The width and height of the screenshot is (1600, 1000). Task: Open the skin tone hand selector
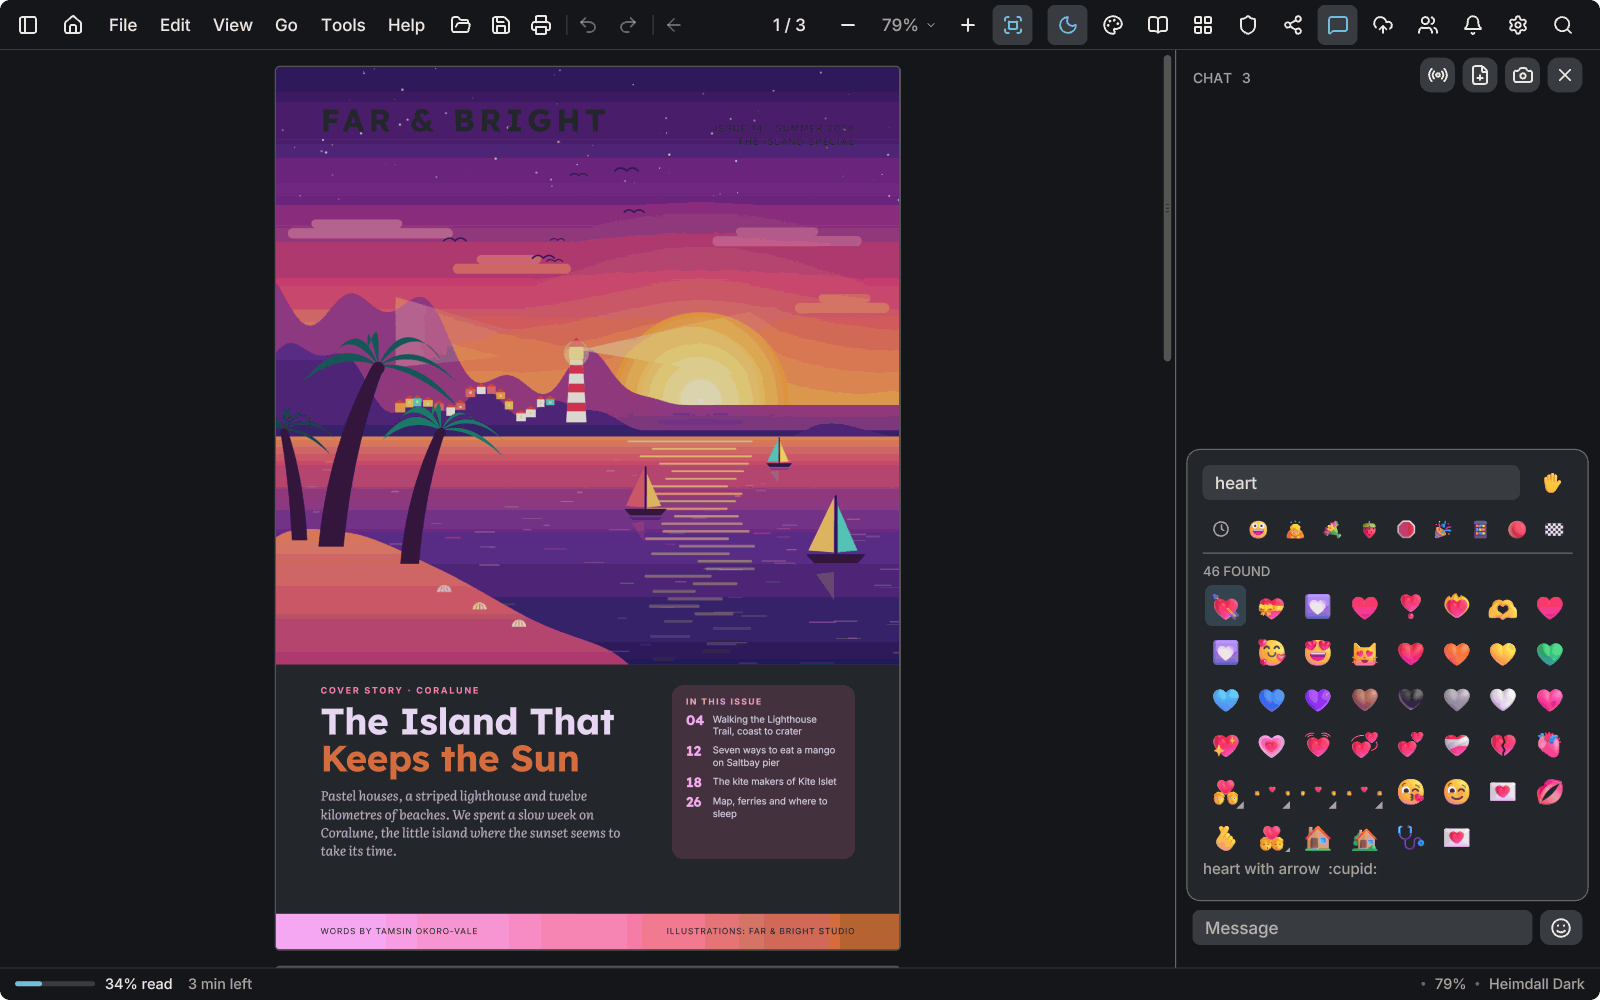coord(1552,483)
